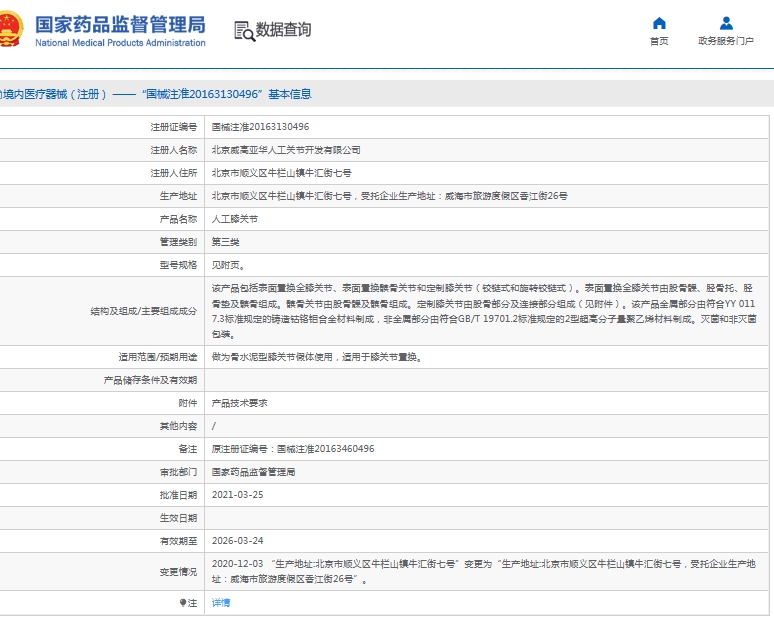Screen dimensions: 774x620
Task: Click the slash in 其他内容 row
Action: tap(214, 426)
